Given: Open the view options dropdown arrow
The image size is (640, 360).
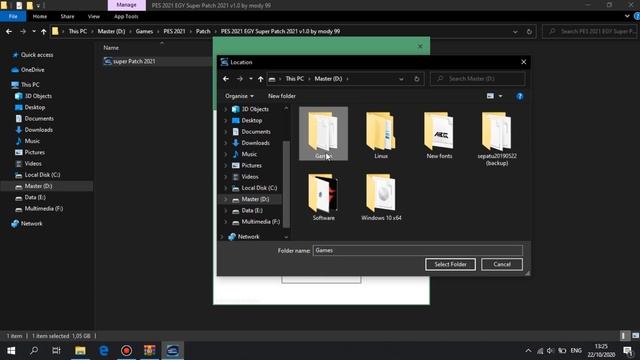Looking at the screenshot, I should coord(500,96).
